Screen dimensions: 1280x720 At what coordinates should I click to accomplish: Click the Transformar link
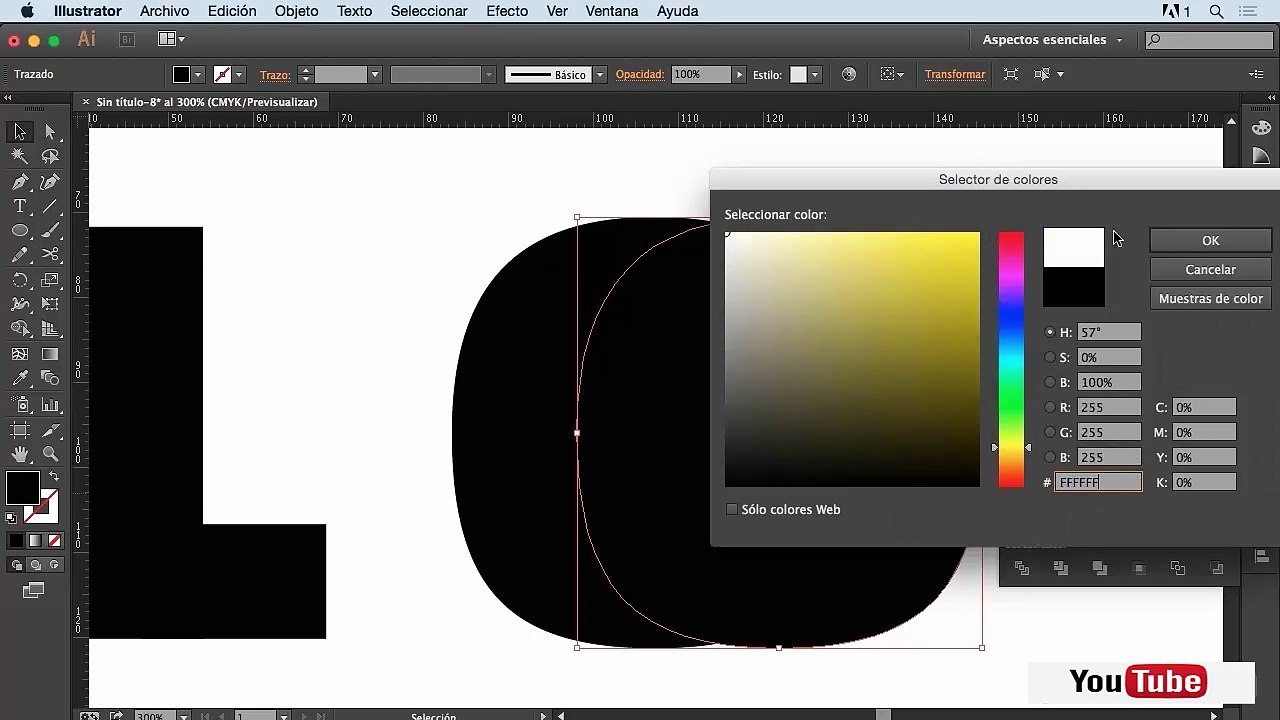coord(955,74)
